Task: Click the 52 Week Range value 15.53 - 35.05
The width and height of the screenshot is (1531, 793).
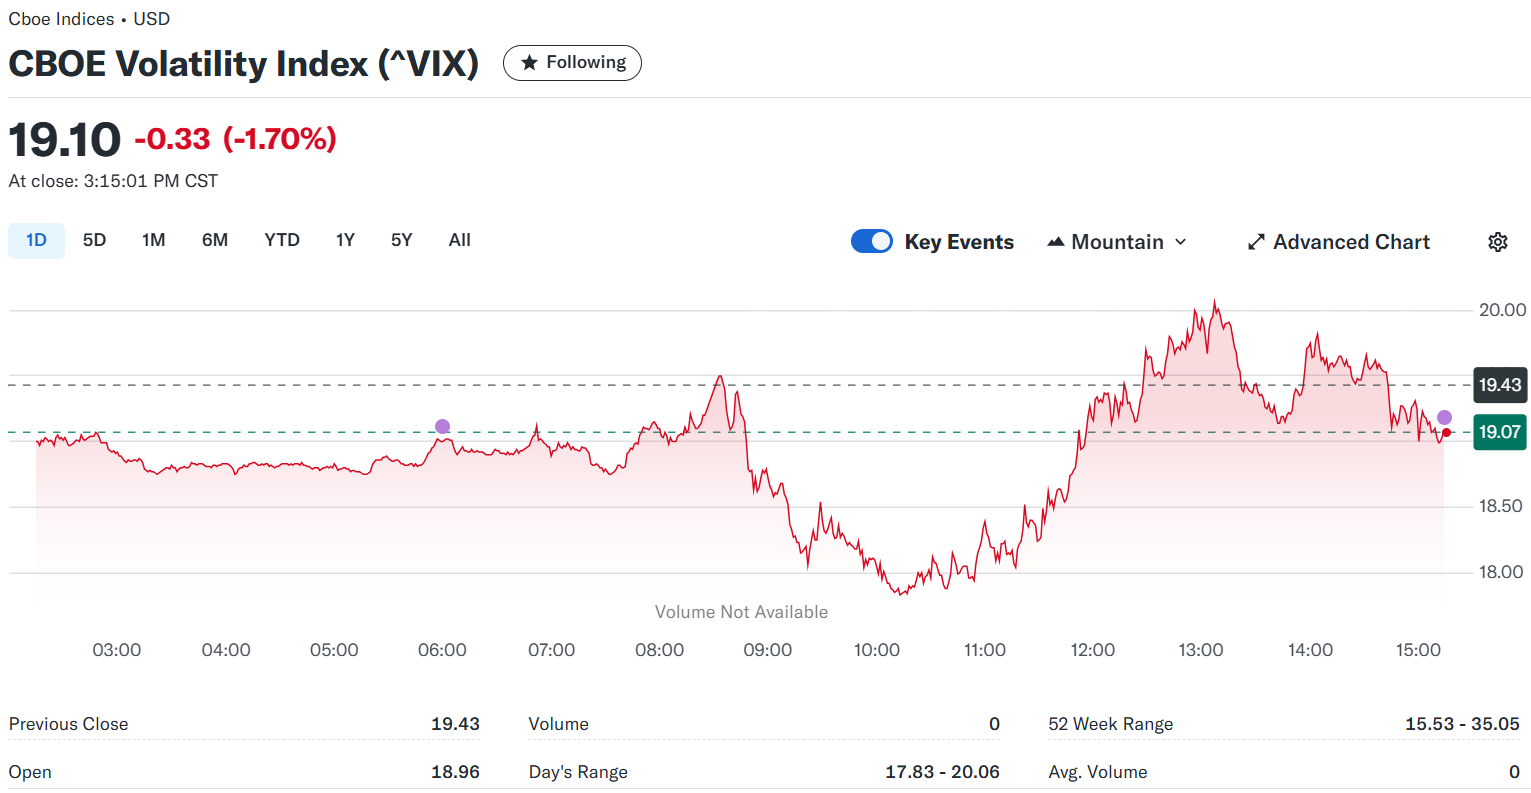Action: coord(1462,724)
